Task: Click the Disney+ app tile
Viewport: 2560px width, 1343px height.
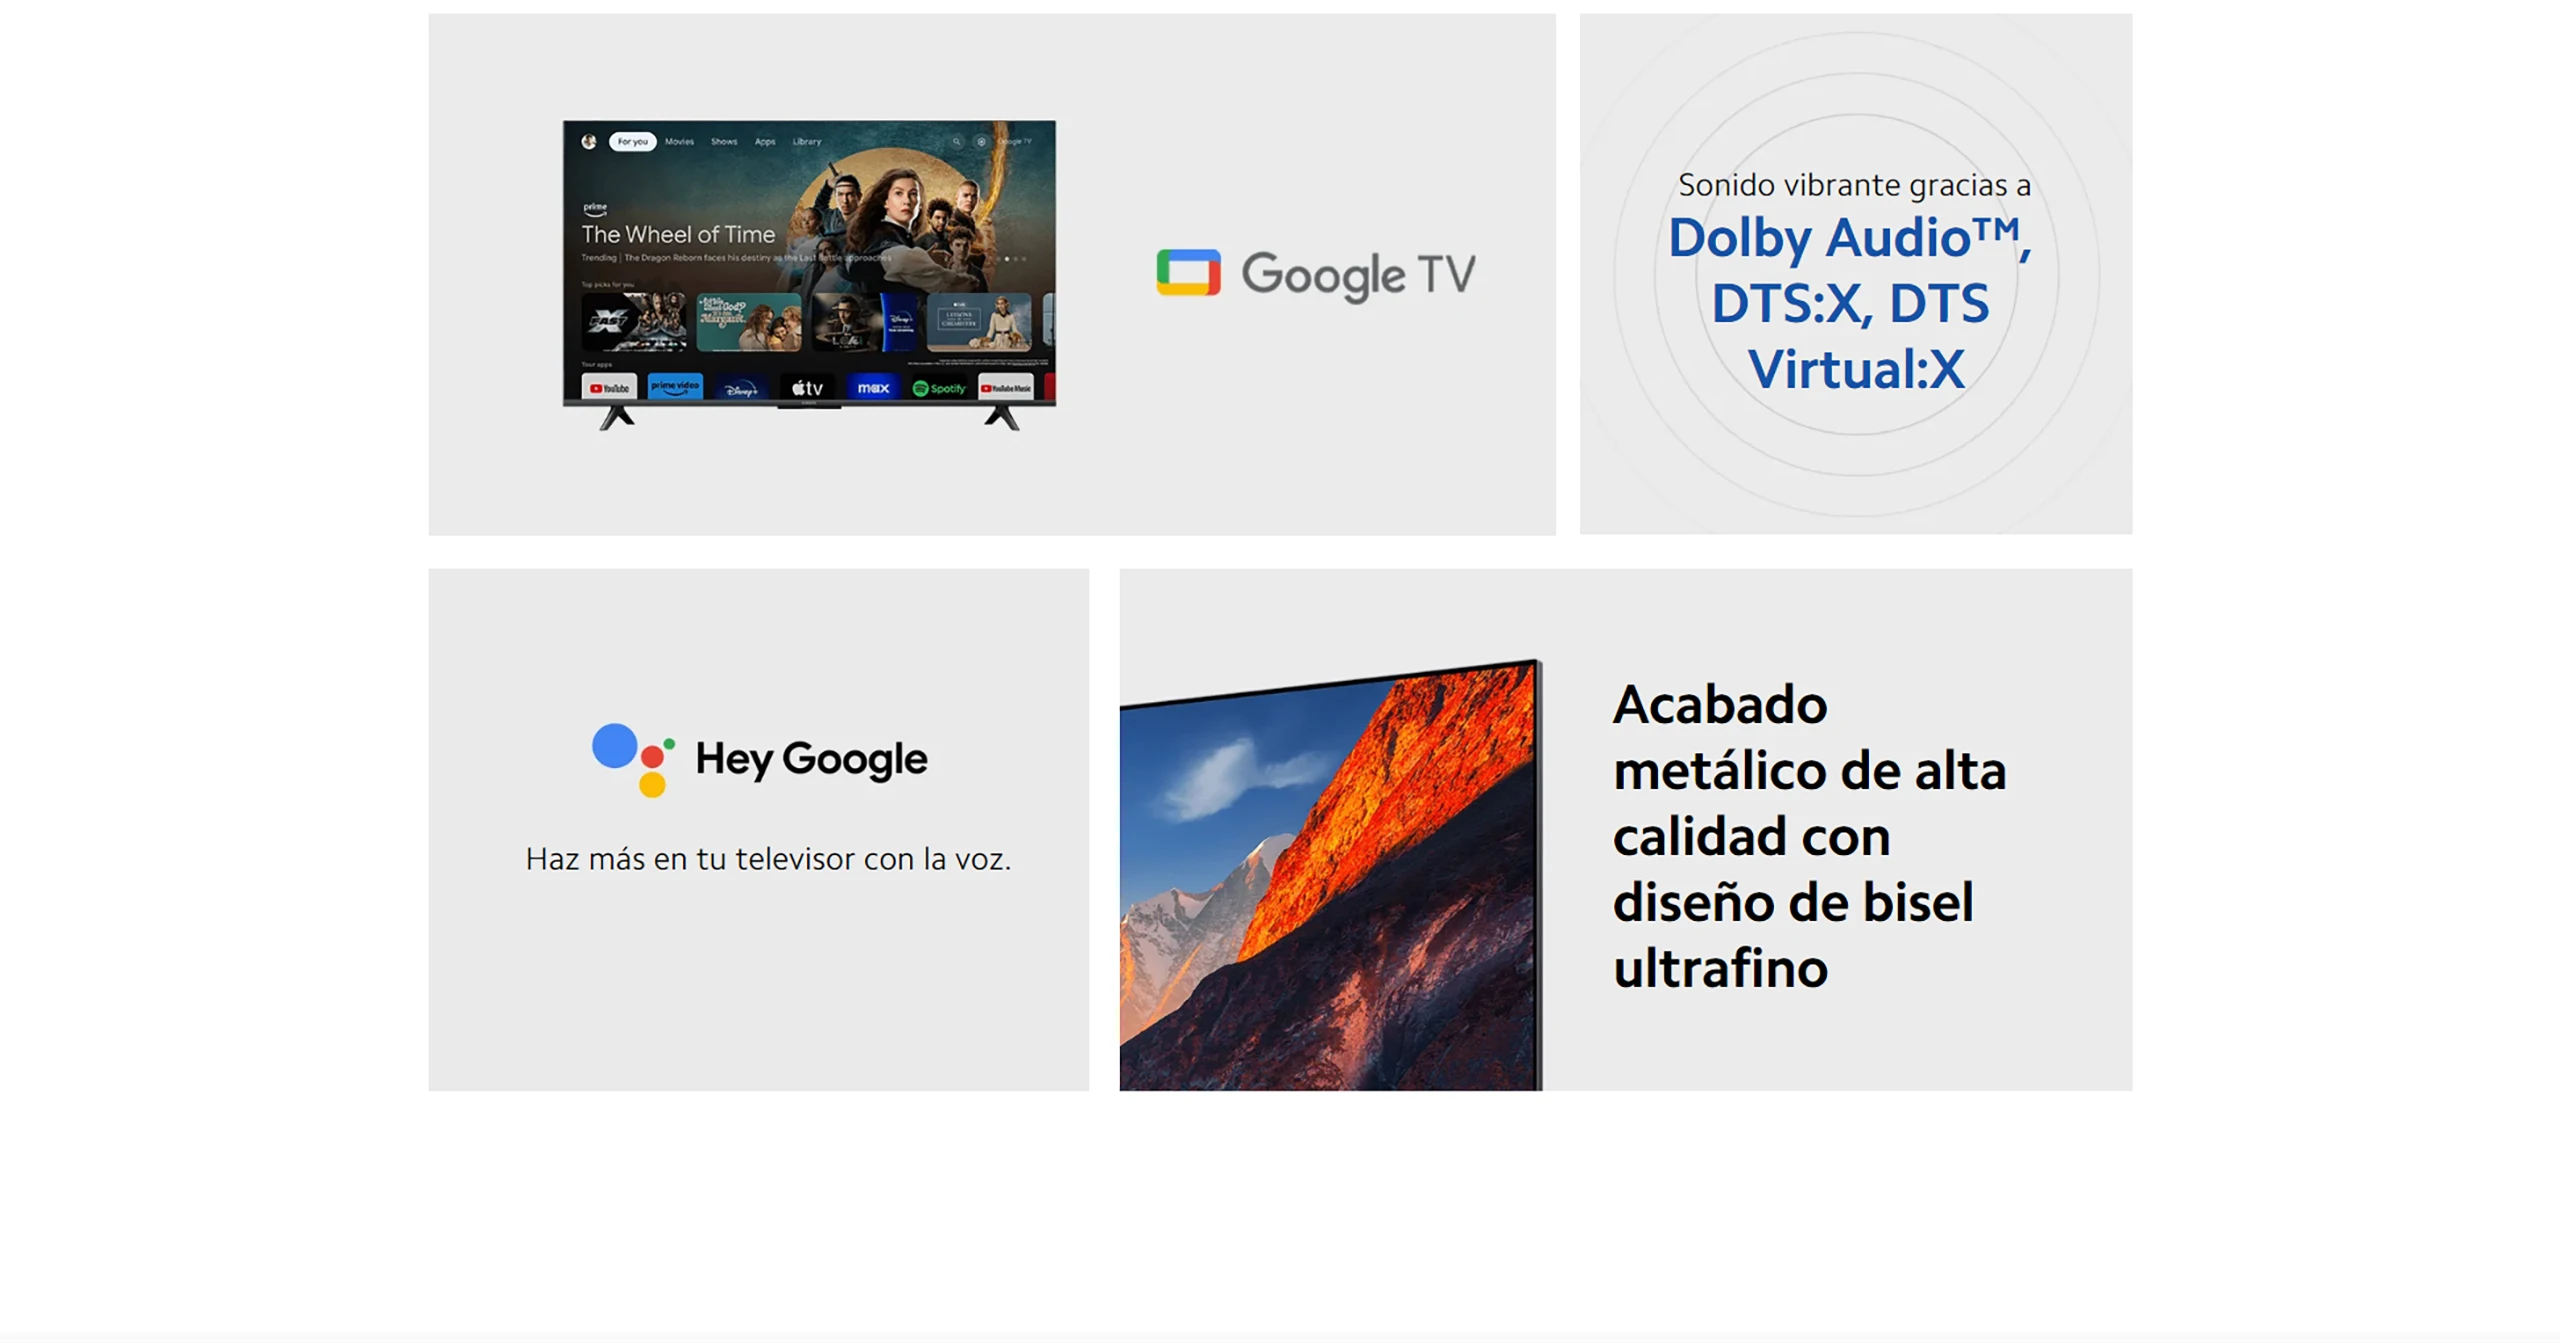Action: click(741, 387)
